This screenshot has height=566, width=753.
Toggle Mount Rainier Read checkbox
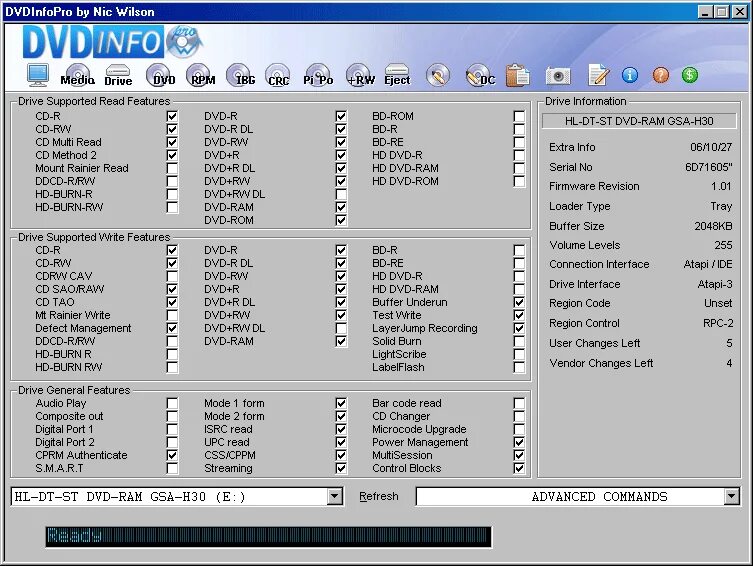172,168
